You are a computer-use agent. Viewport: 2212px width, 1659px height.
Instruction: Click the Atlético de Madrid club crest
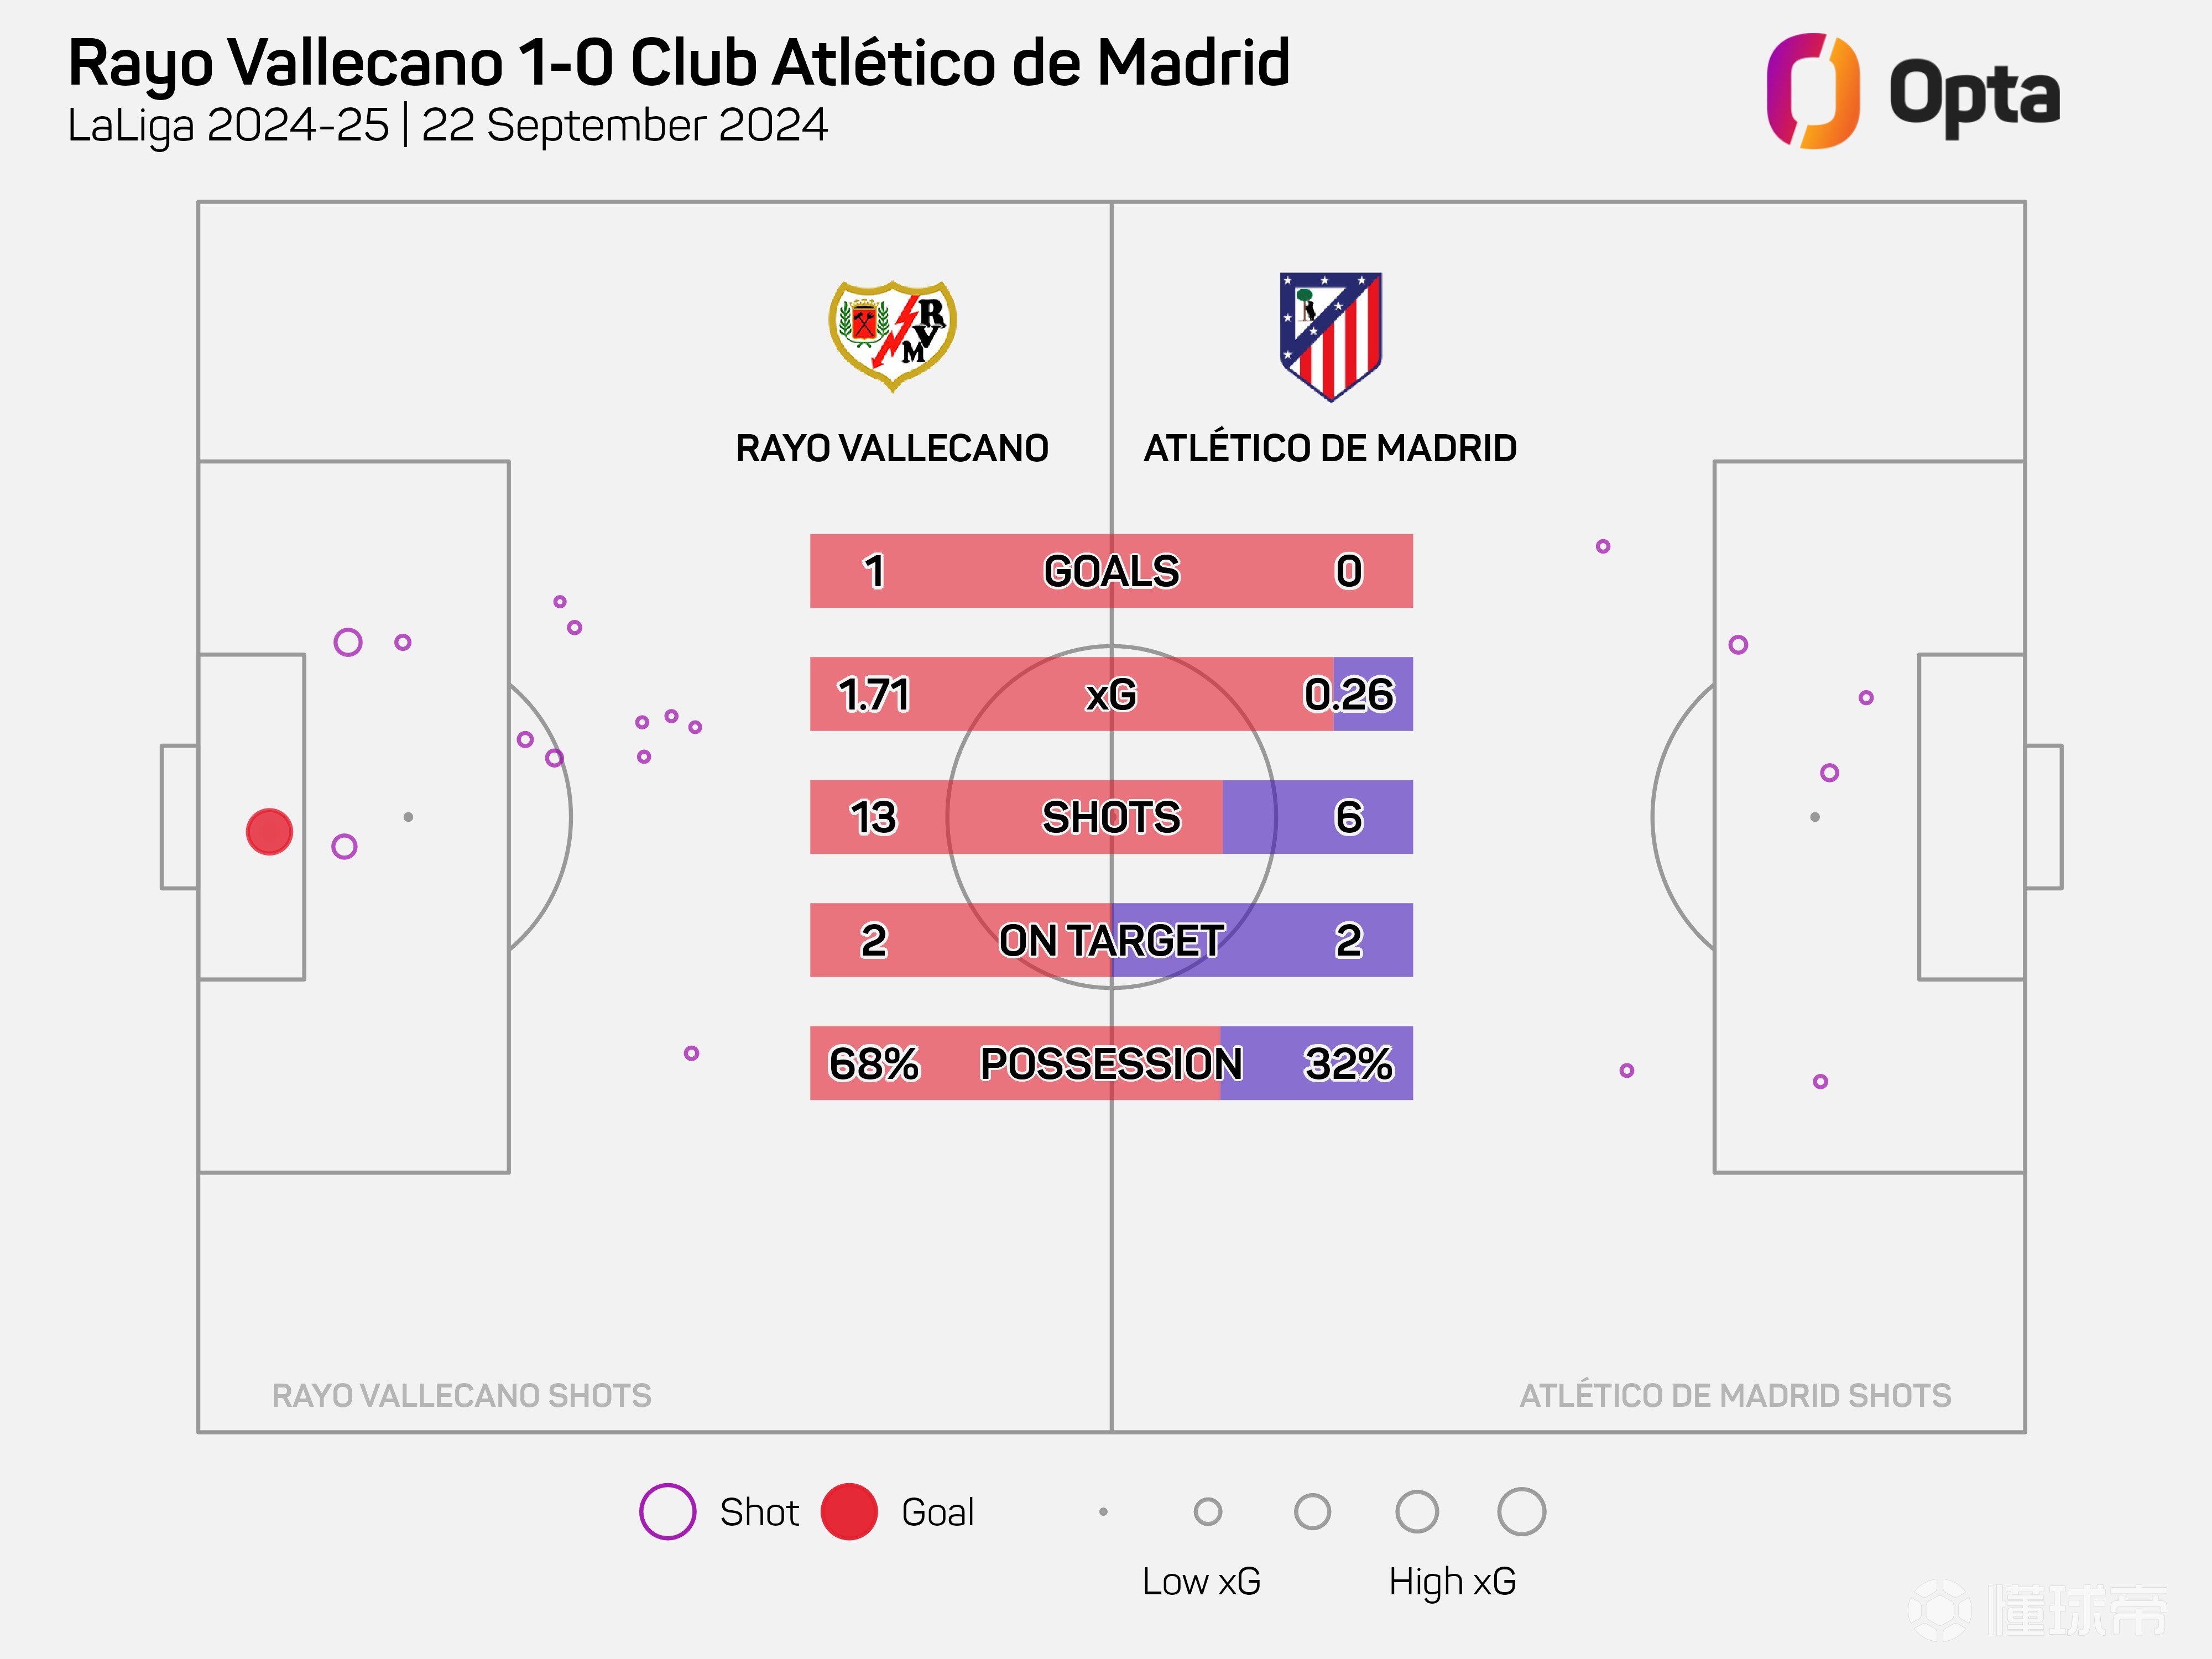point(1330,336)
